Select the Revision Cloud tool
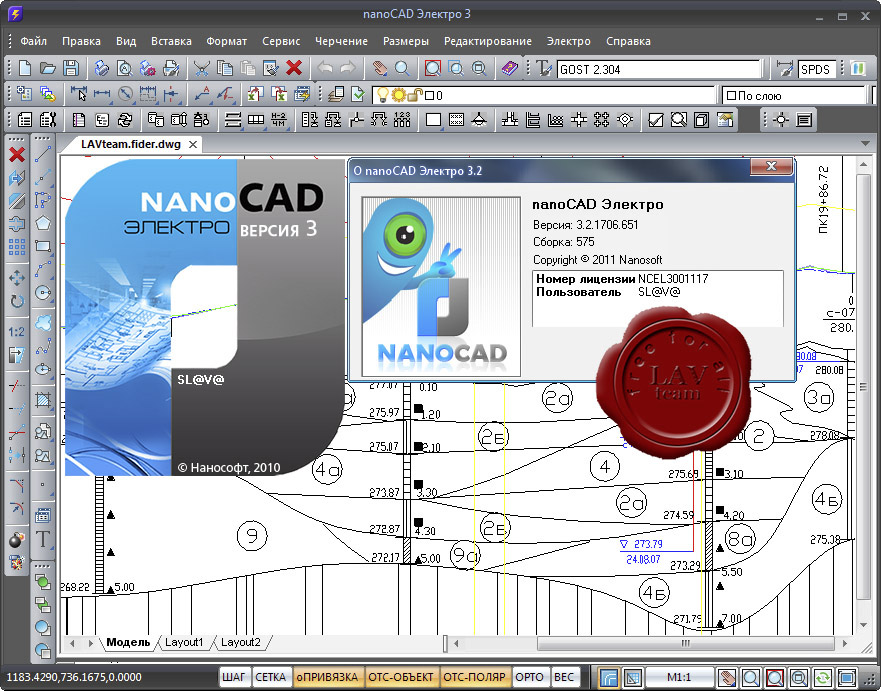 click(x=43, y=323)
